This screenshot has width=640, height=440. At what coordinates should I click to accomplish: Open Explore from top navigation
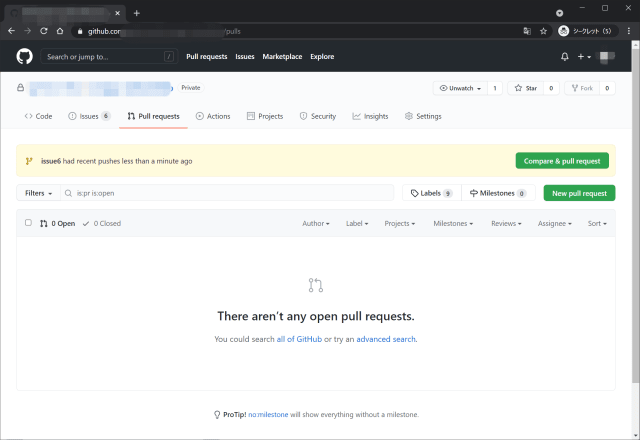(x=322, y=57)
